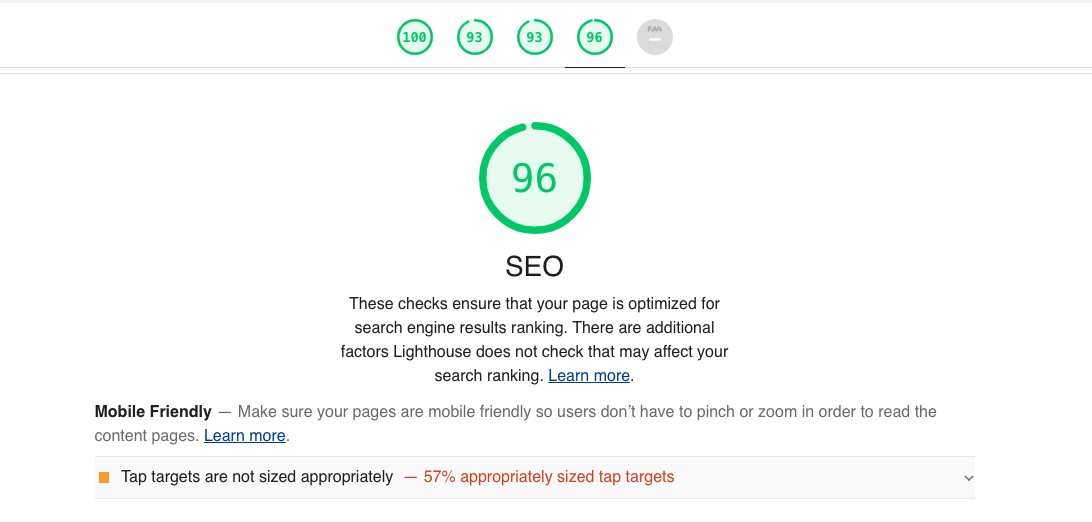Viewport: 1092px width, 522px height.
Task: Open 'Learn more' link after 'search ranking'
Action: point(589,376)
